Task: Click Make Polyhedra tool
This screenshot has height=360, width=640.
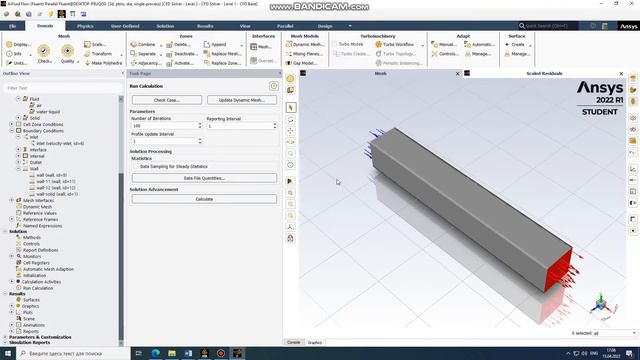Action: (103, 63)
